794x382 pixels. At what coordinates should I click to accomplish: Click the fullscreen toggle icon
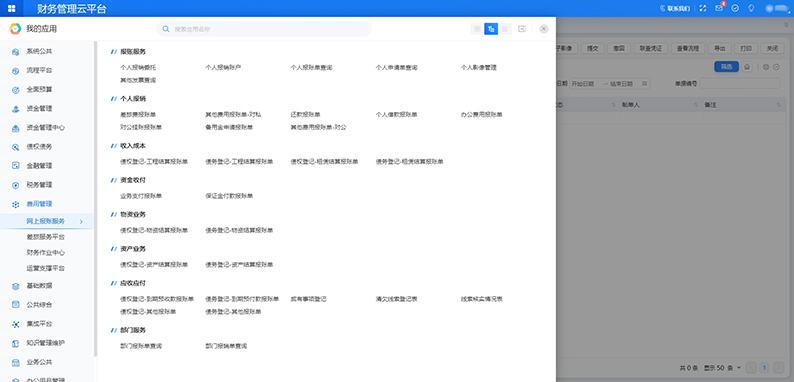[x=702, y=8]
